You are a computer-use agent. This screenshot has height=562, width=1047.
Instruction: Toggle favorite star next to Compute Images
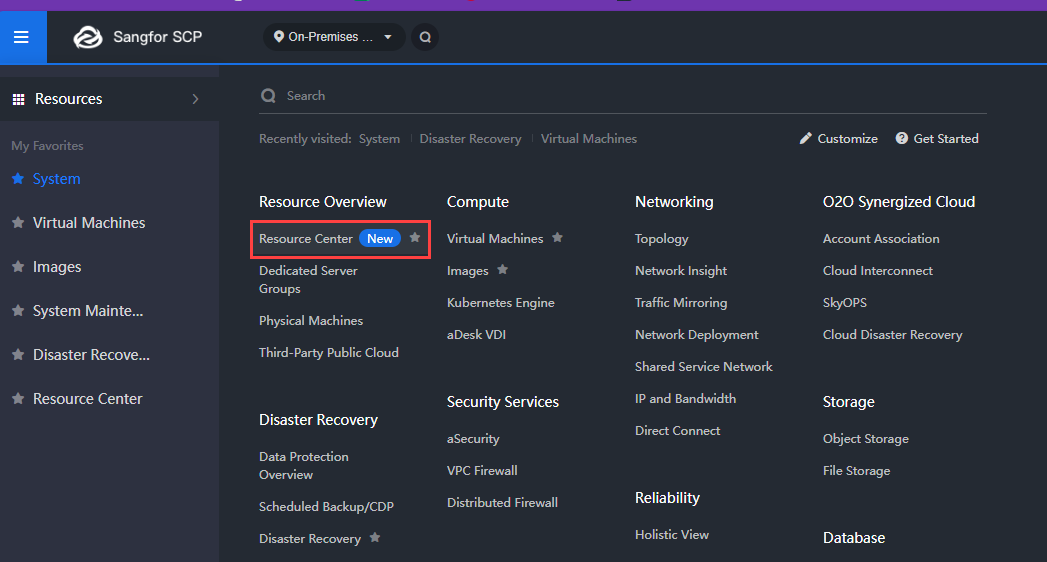click(503, 270)
